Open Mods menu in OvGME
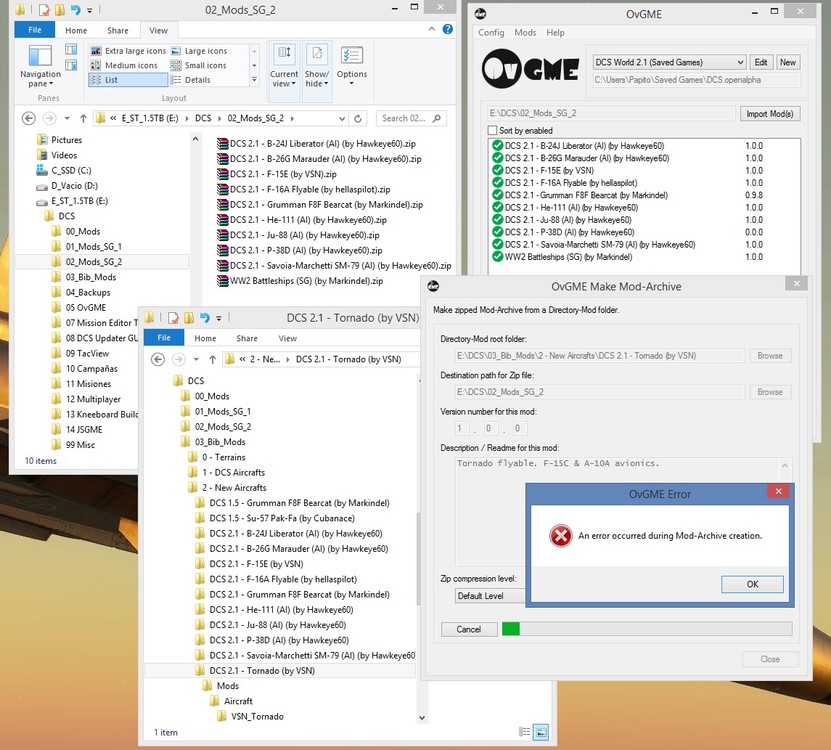 pyautogui.click(x=525, y=32)
